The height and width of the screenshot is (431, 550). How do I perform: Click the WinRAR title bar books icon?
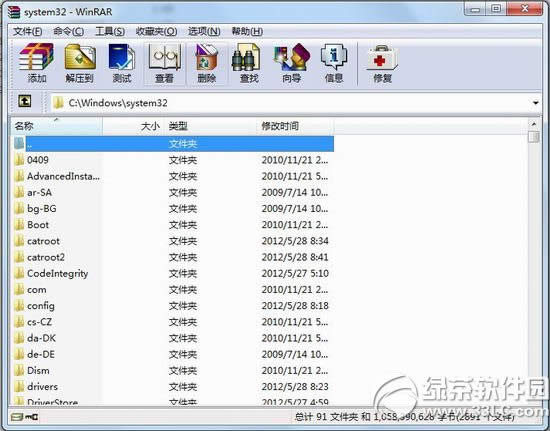pyautogui.click(x=14, y=12)
